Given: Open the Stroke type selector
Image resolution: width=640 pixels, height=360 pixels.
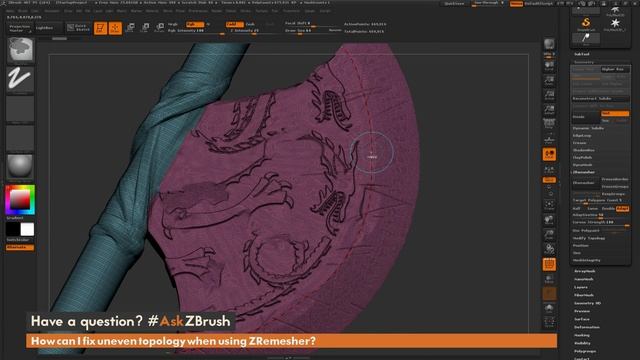Looking at the screenshot, I should [20, 79].
